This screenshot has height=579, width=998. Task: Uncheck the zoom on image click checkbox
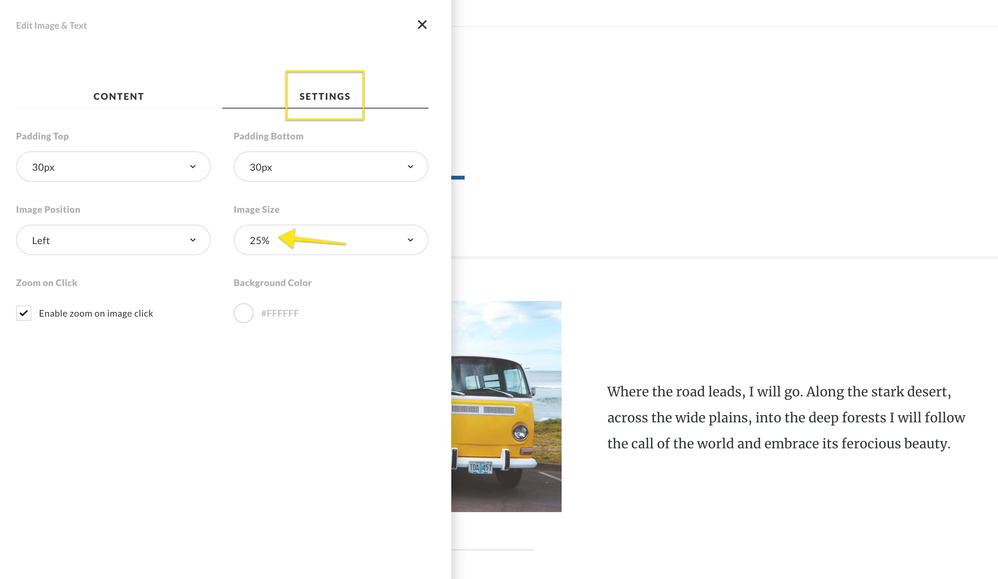[24, 313]
